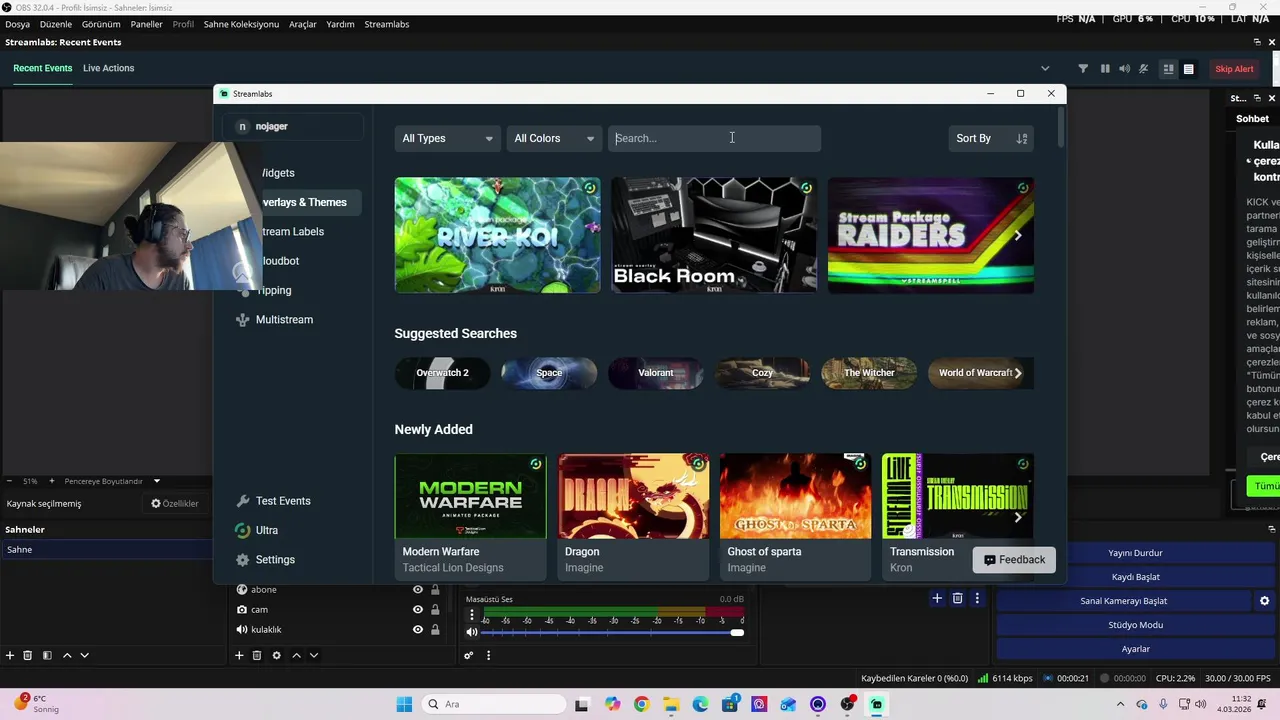1280x720 pixels.
Task: Open the All Types dropdown
Action: coord(447,139)
